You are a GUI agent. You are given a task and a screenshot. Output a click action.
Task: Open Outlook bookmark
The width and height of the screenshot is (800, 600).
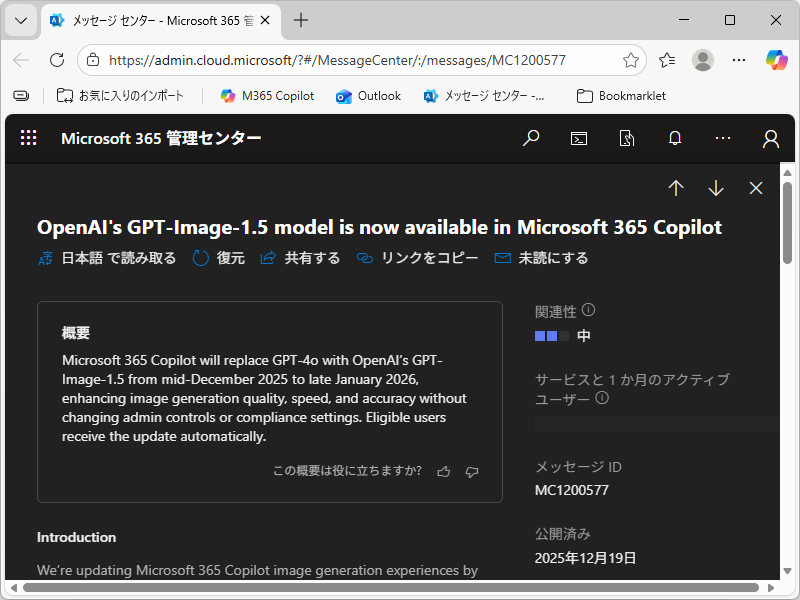pos(368,95)
